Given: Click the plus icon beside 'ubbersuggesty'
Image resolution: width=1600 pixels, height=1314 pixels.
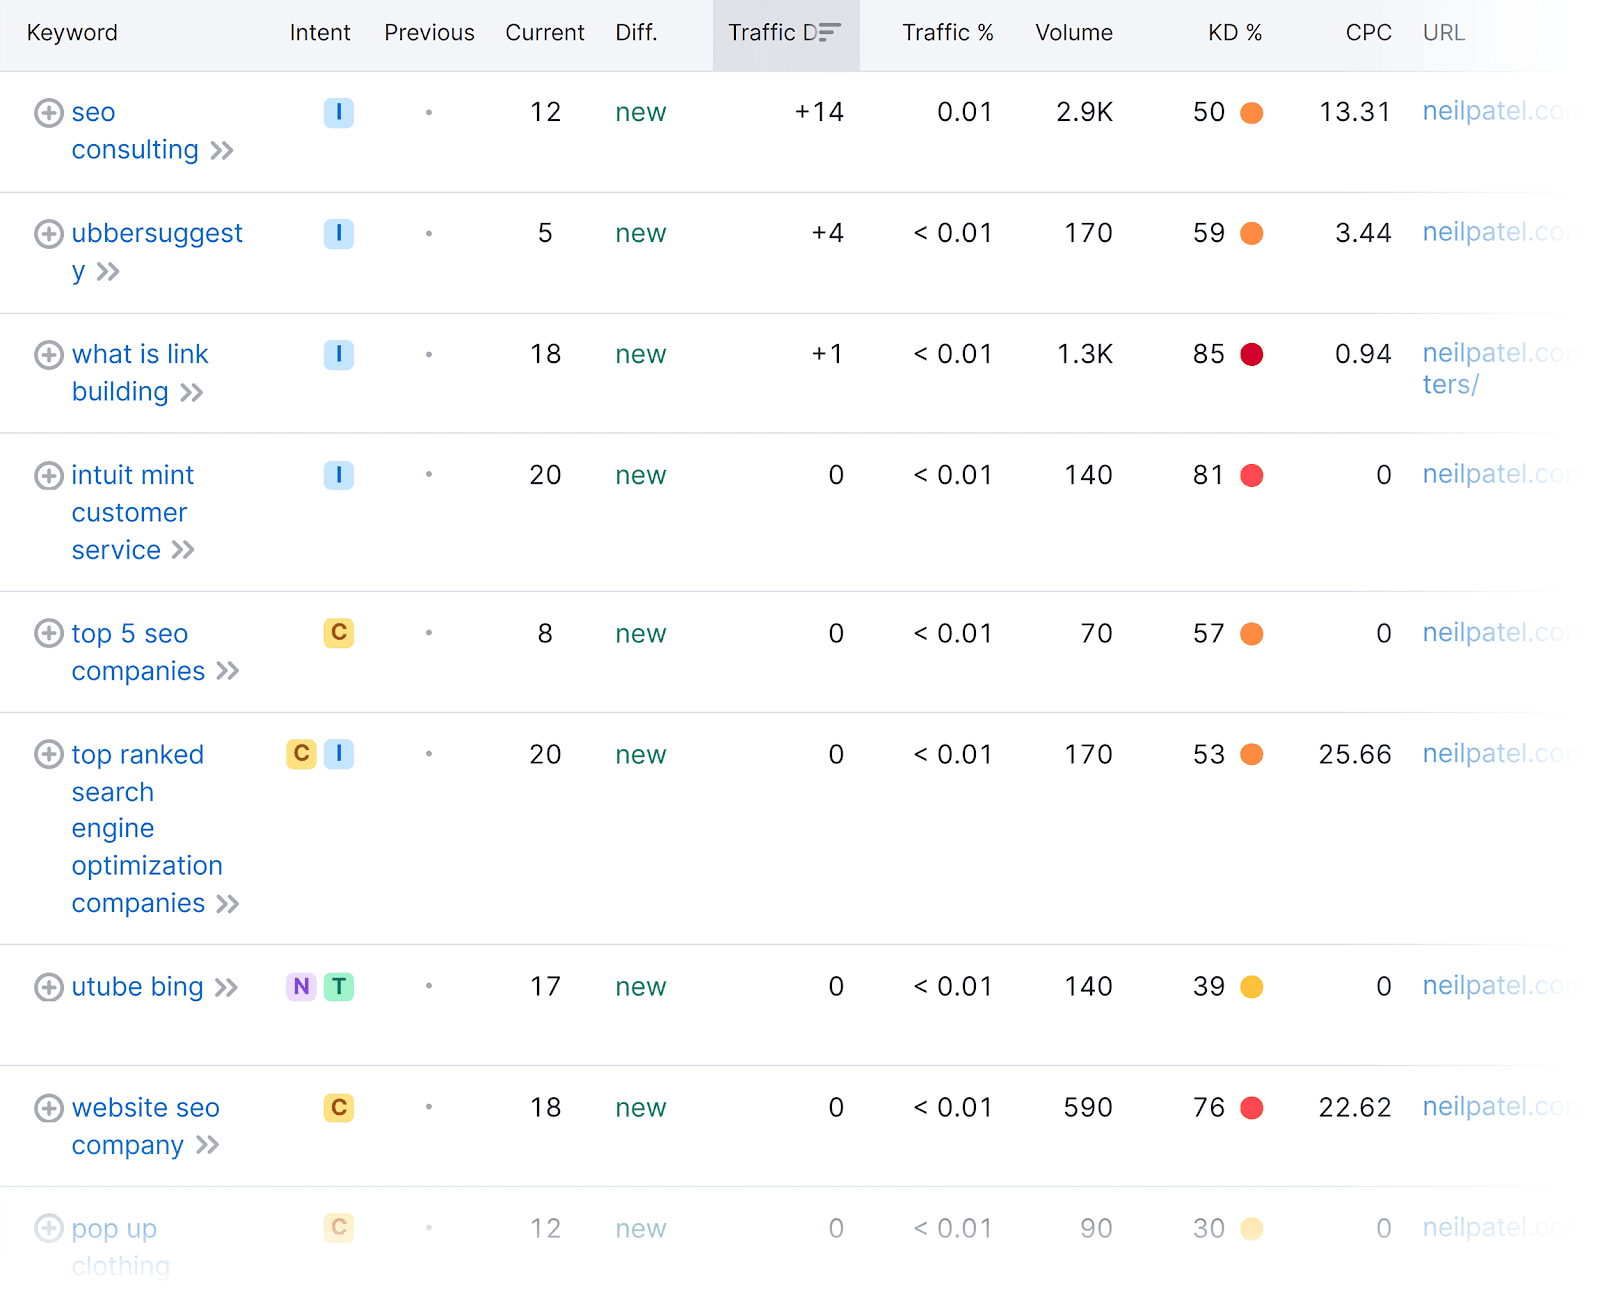Looking at the screenshot, I should pos(48,234).
